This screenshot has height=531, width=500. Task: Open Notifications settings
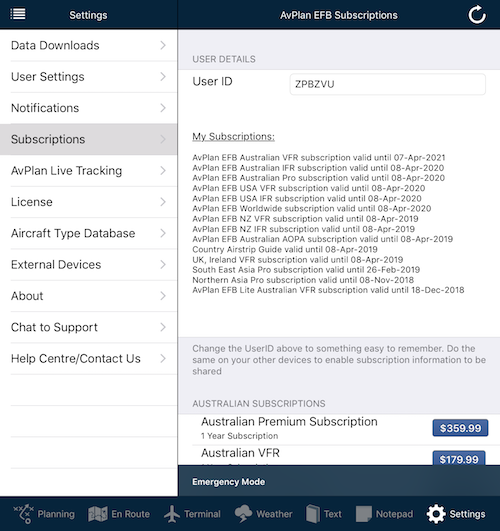89,108
